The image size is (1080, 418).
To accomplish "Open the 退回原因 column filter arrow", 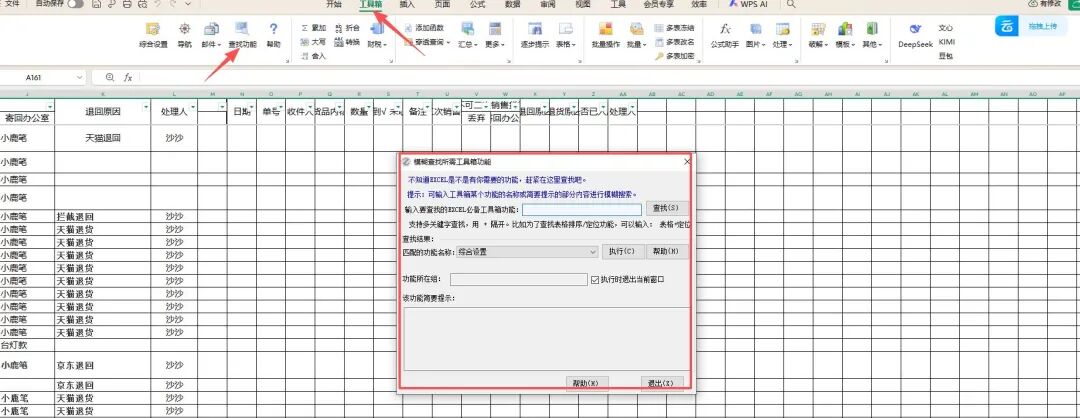I will click(x=145, y=107).
